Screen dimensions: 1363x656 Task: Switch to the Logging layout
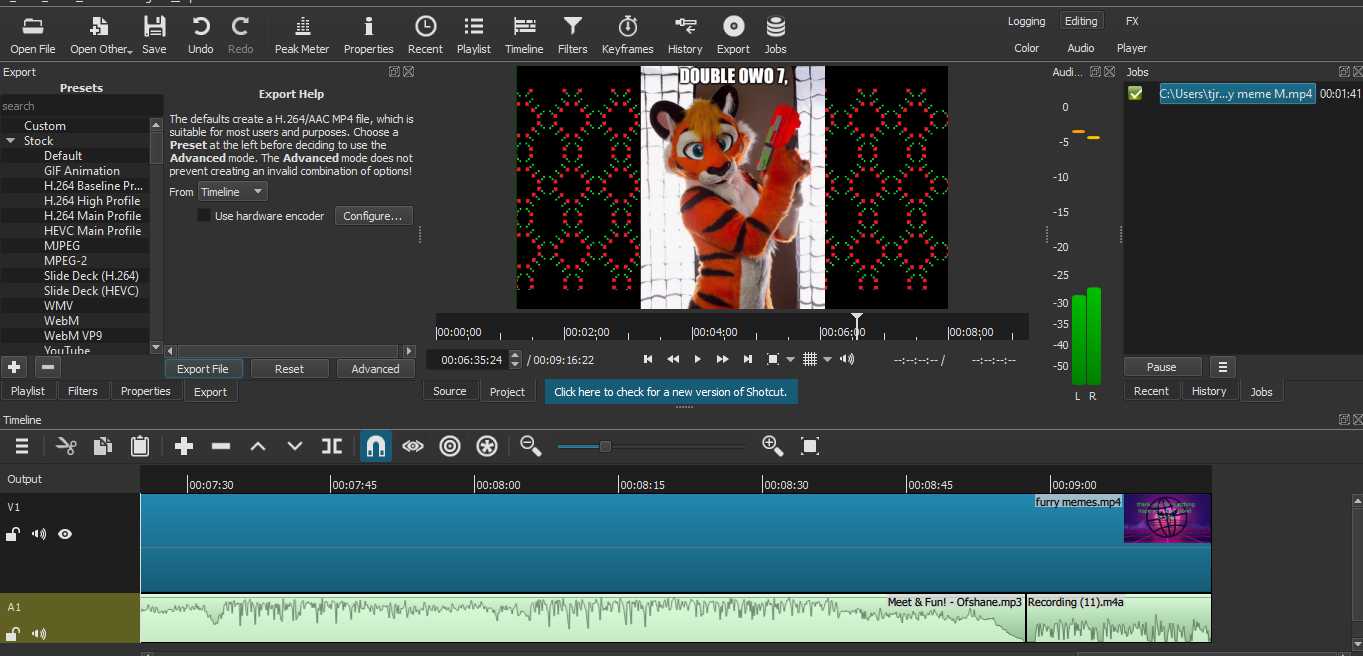pyautogui.click(x=1026, y=21)
